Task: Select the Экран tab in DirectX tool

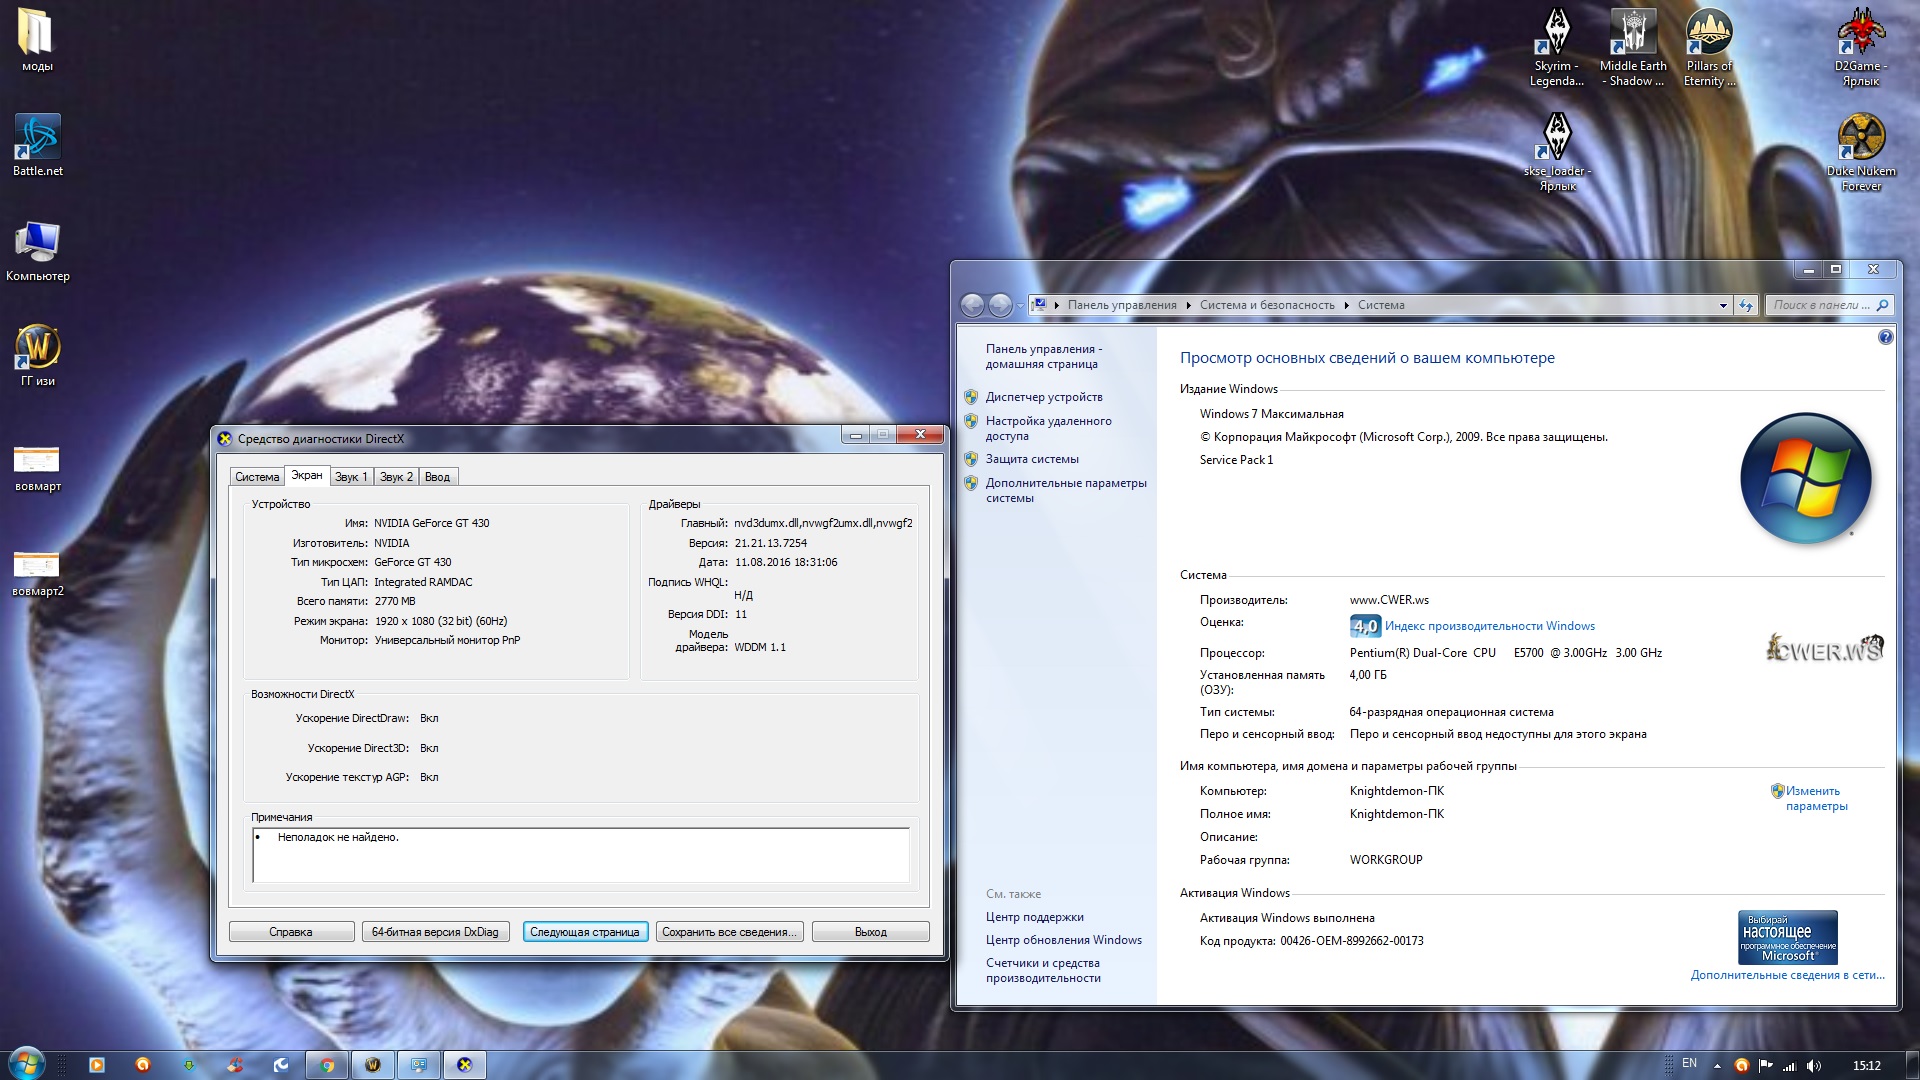Action: point(307,476)
